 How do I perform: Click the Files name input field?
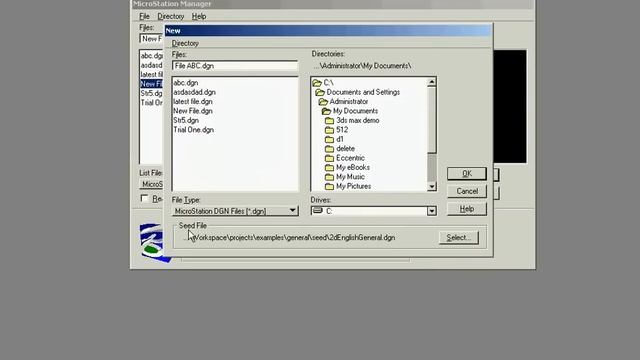(x=235, y=66)
